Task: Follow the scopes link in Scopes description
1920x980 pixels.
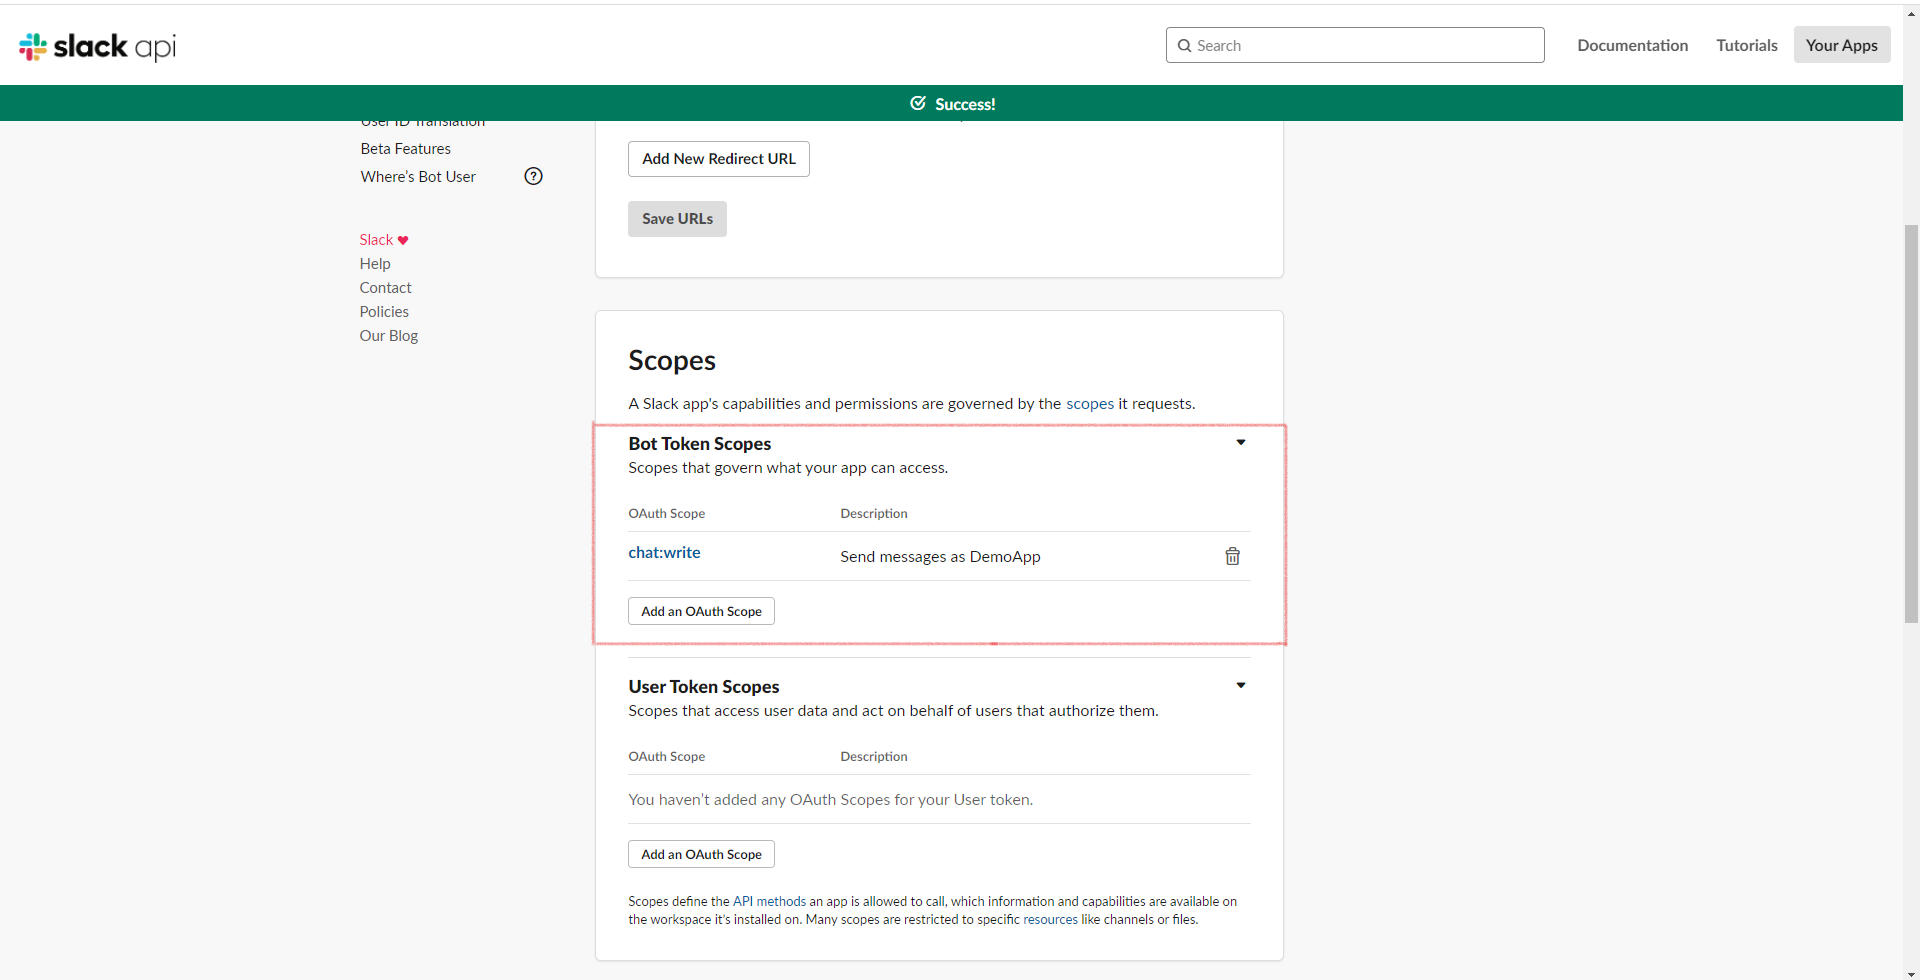Action: (1089, 403)
